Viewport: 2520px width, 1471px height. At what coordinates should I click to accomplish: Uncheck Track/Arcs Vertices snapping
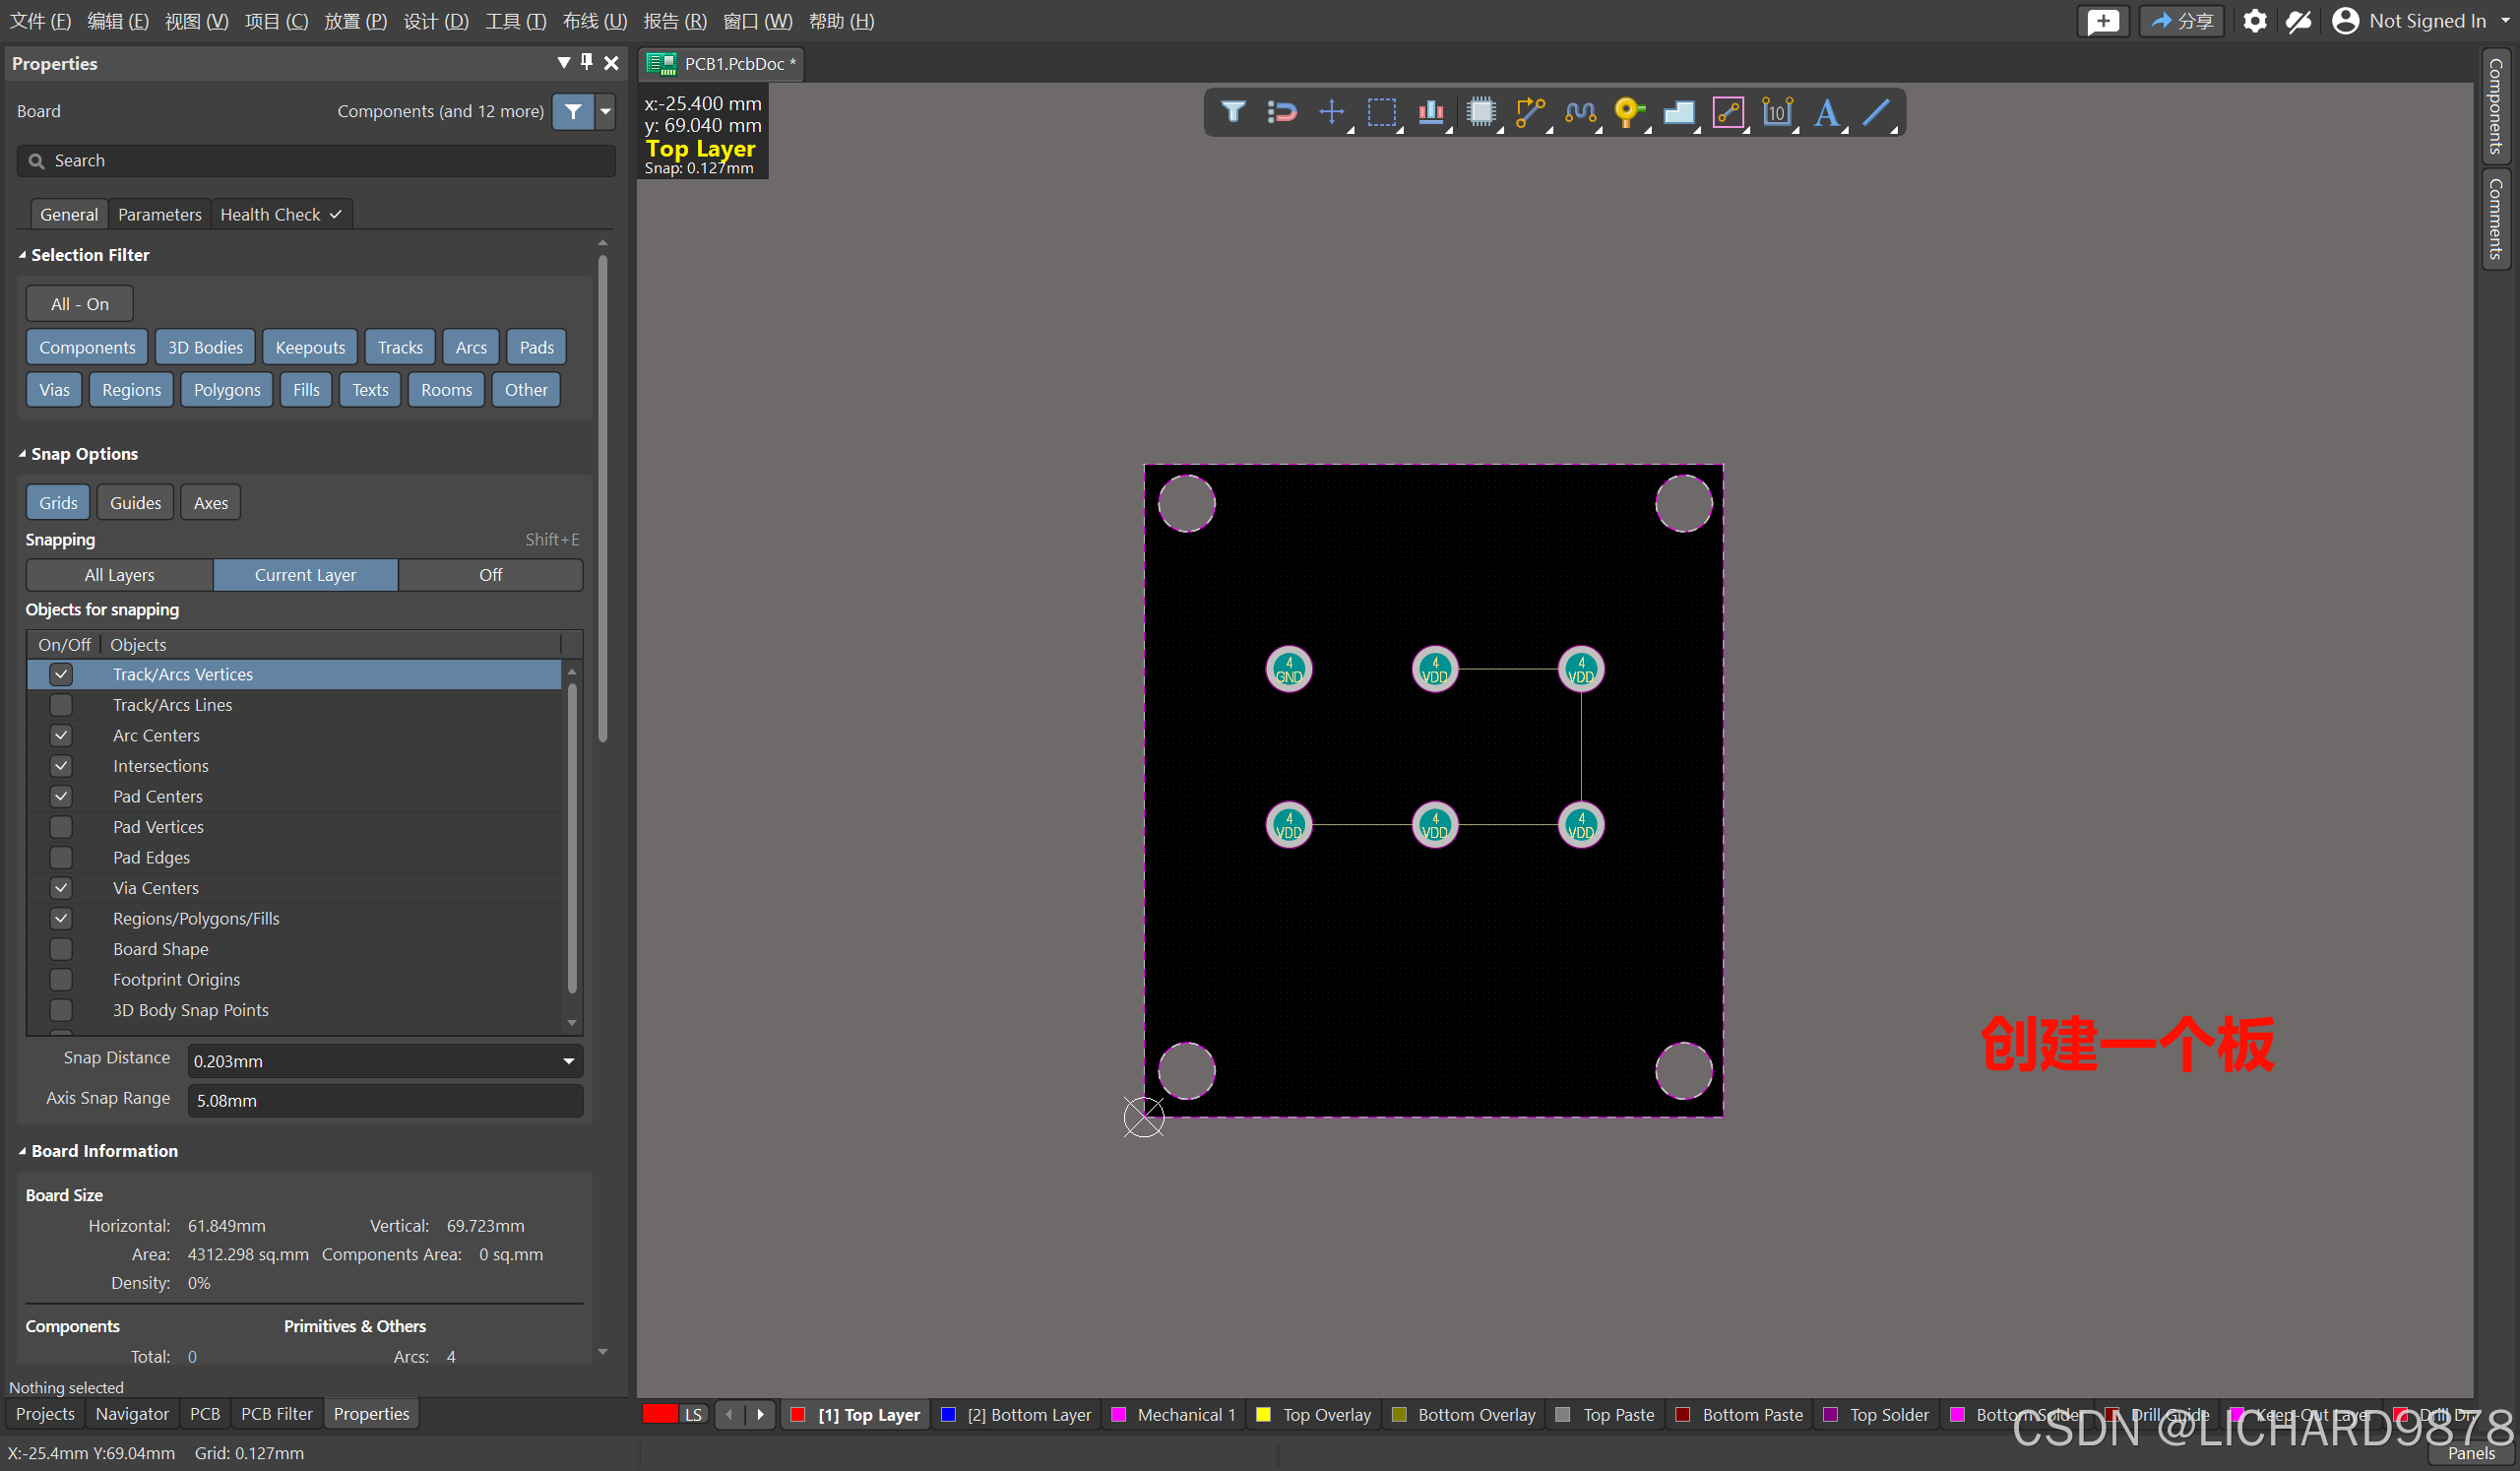coord(61,675)
